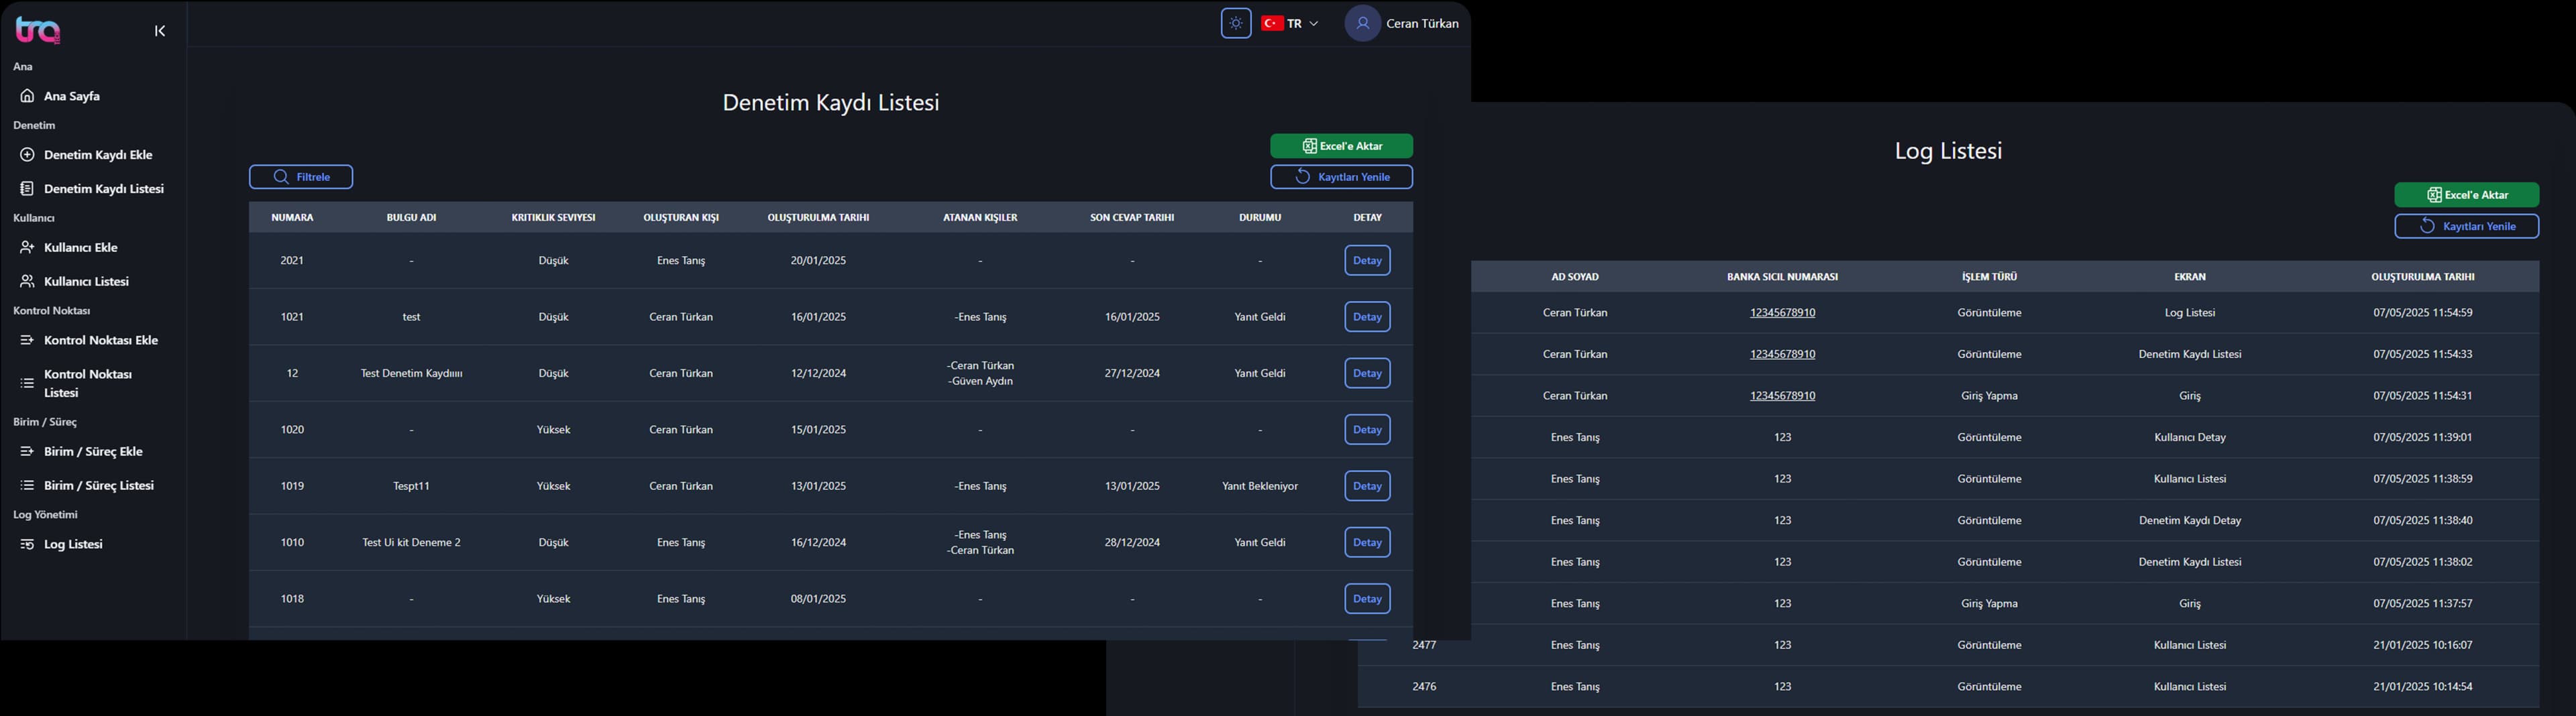Sort by the Oluşturulma Tarihi log column header
The height and width of the screenshot is (716, 2576).
click(2422, 277)
